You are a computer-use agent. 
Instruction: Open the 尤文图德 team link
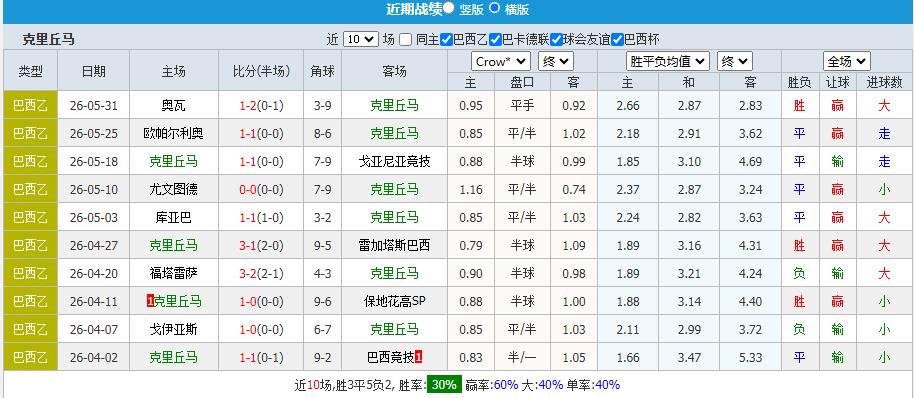[x=174, y=189]
